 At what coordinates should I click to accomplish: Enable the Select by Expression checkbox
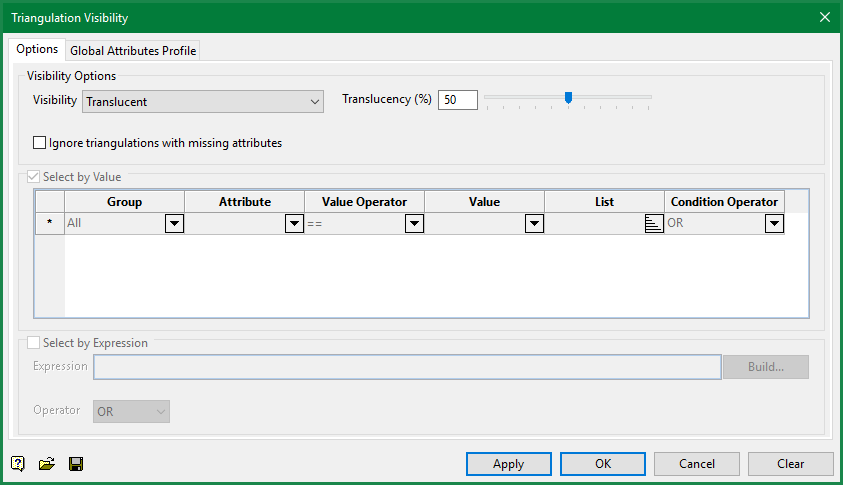(x=34, y=343)
